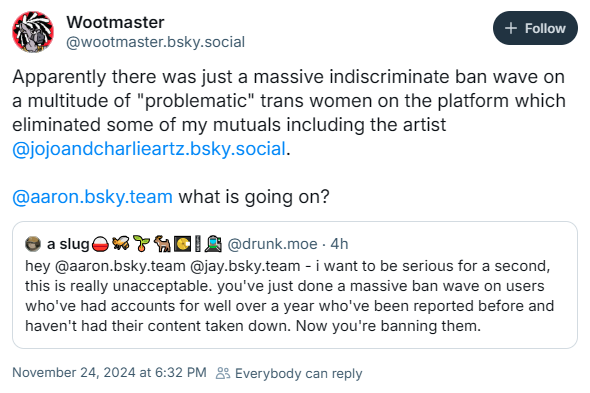
Task: Click the dog emoji in quoted name
Action: [x=162, y=244]
